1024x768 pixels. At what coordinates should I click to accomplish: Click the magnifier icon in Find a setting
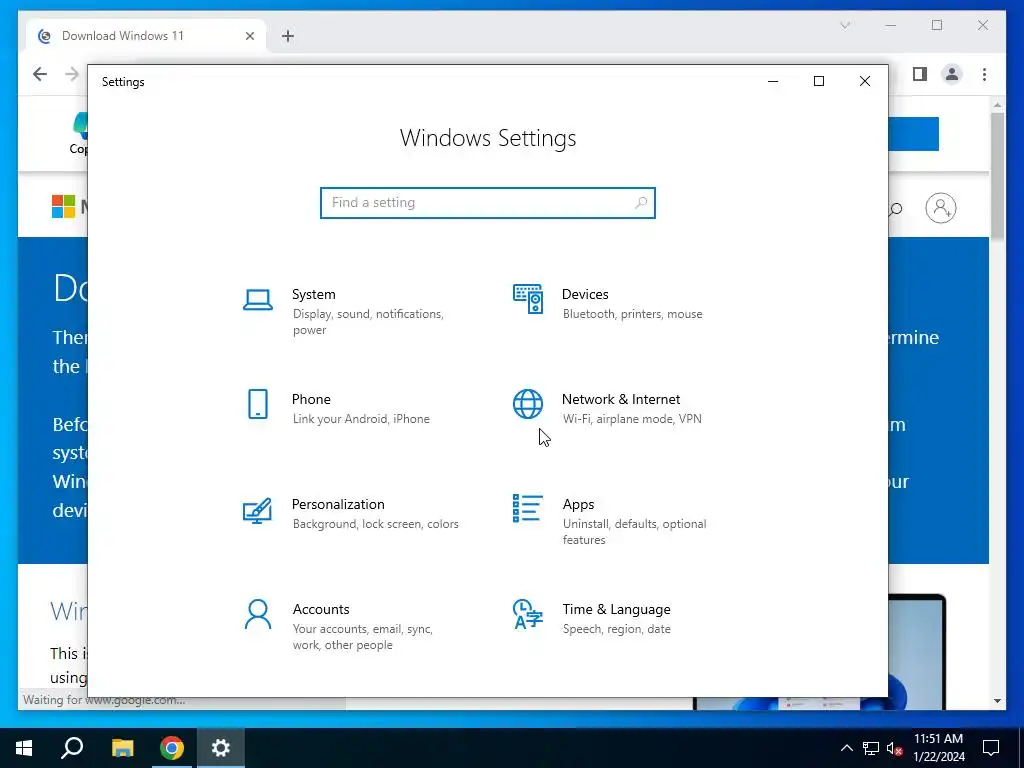pos(641,203)
